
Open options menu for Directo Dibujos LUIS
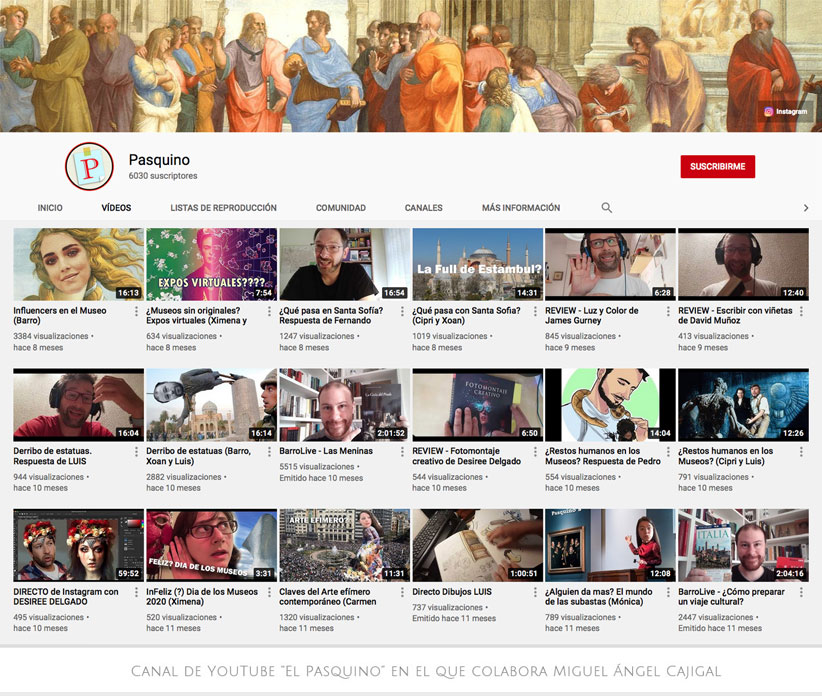tap(535, 592)
